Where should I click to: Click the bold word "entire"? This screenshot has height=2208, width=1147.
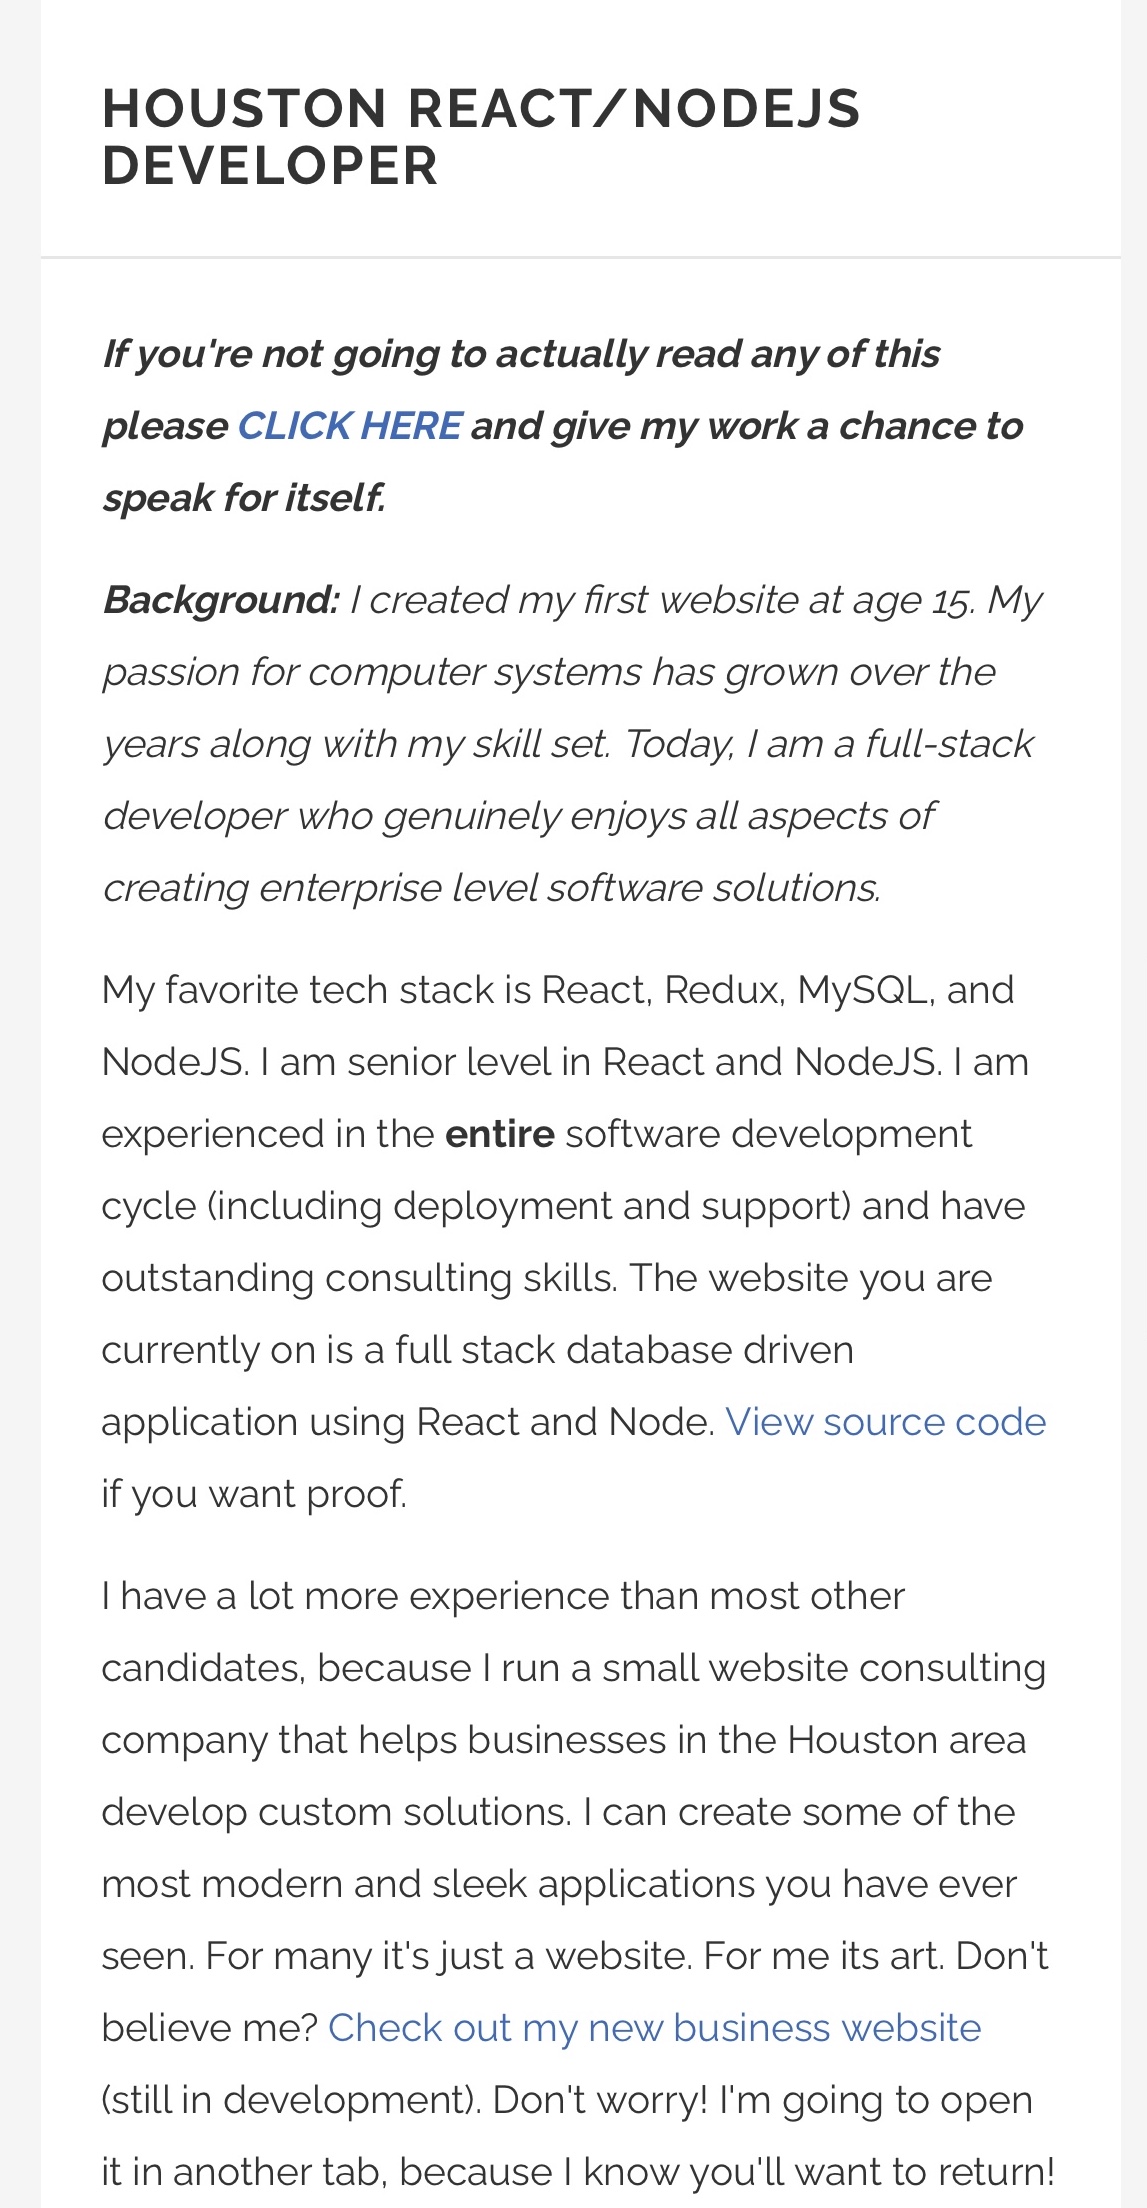[499, 1135]
